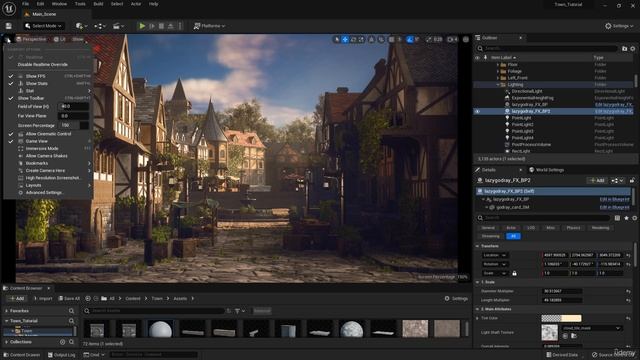Click Save All in Content Browser
Image resolution: width=640 pixels, height=360 pixels.
[69, 298]
